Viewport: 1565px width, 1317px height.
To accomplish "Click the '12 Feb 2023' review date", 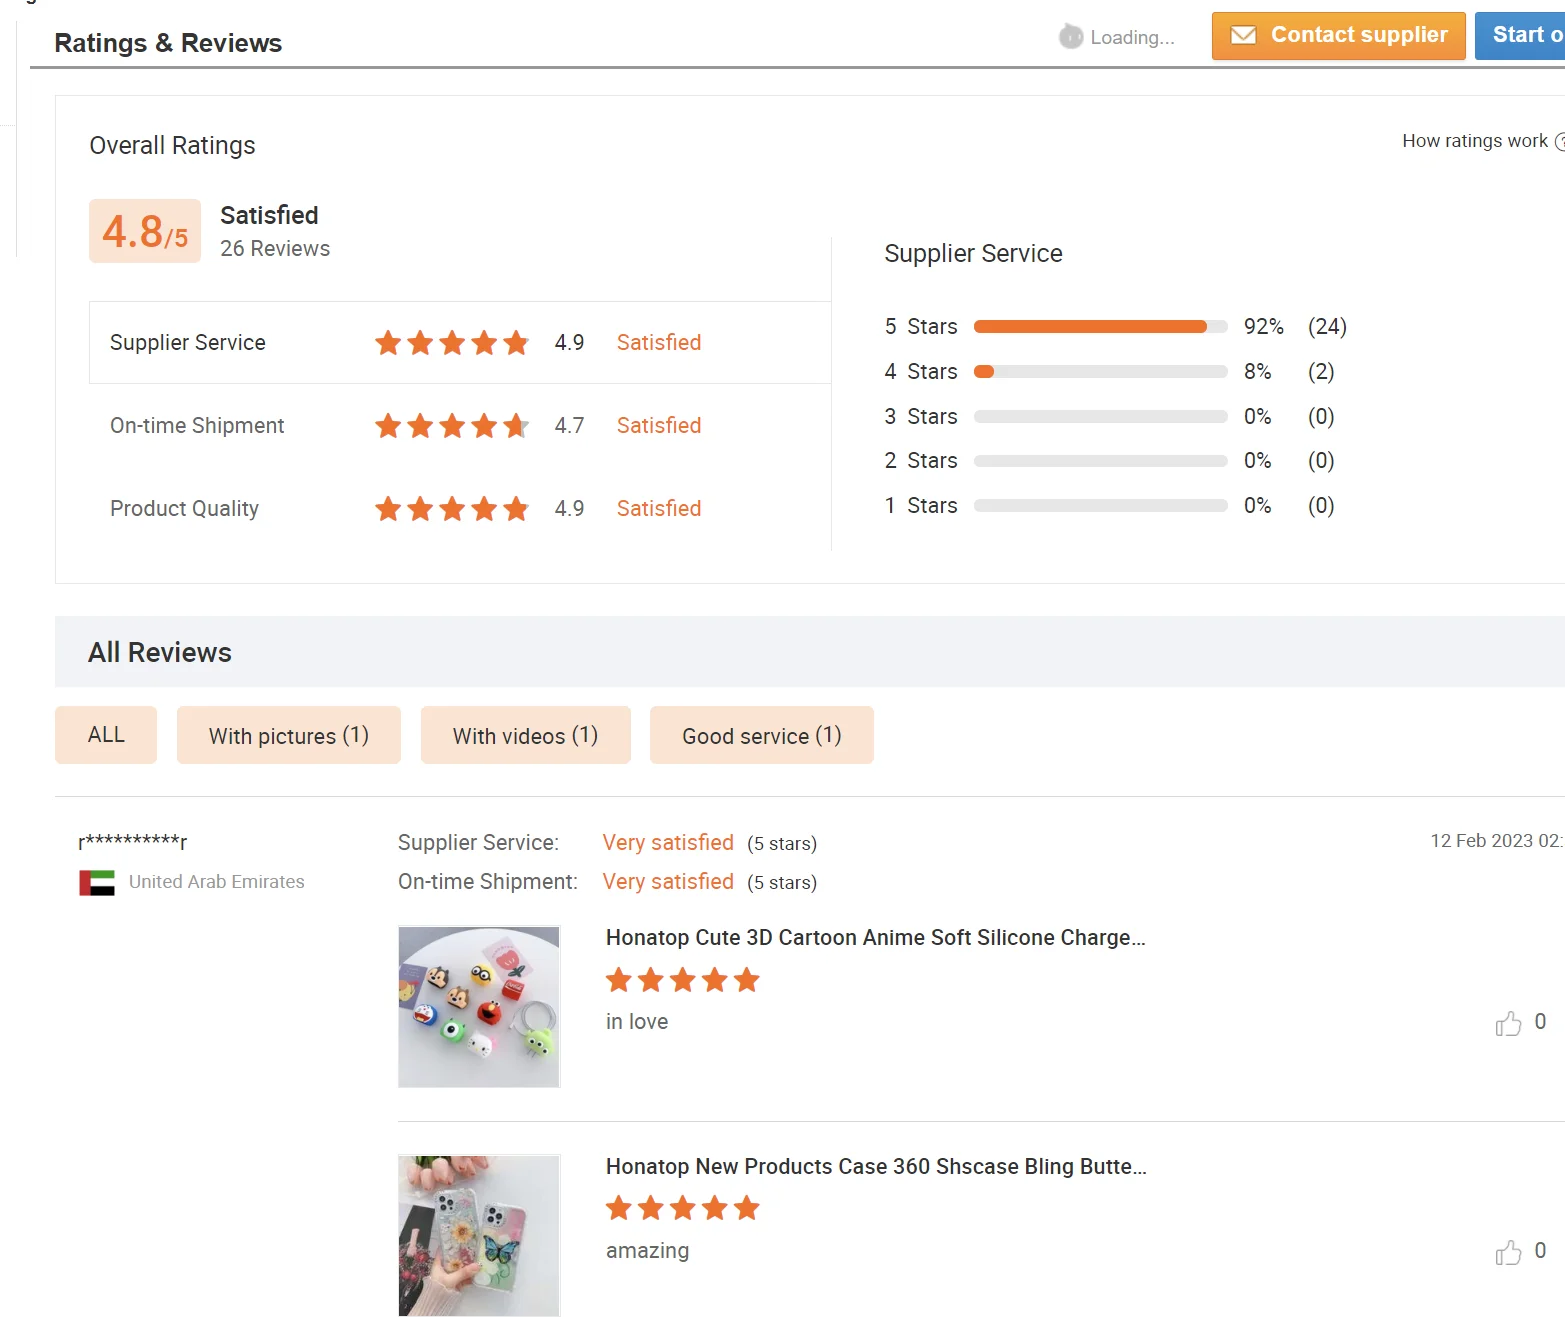I will point(1481,841).
